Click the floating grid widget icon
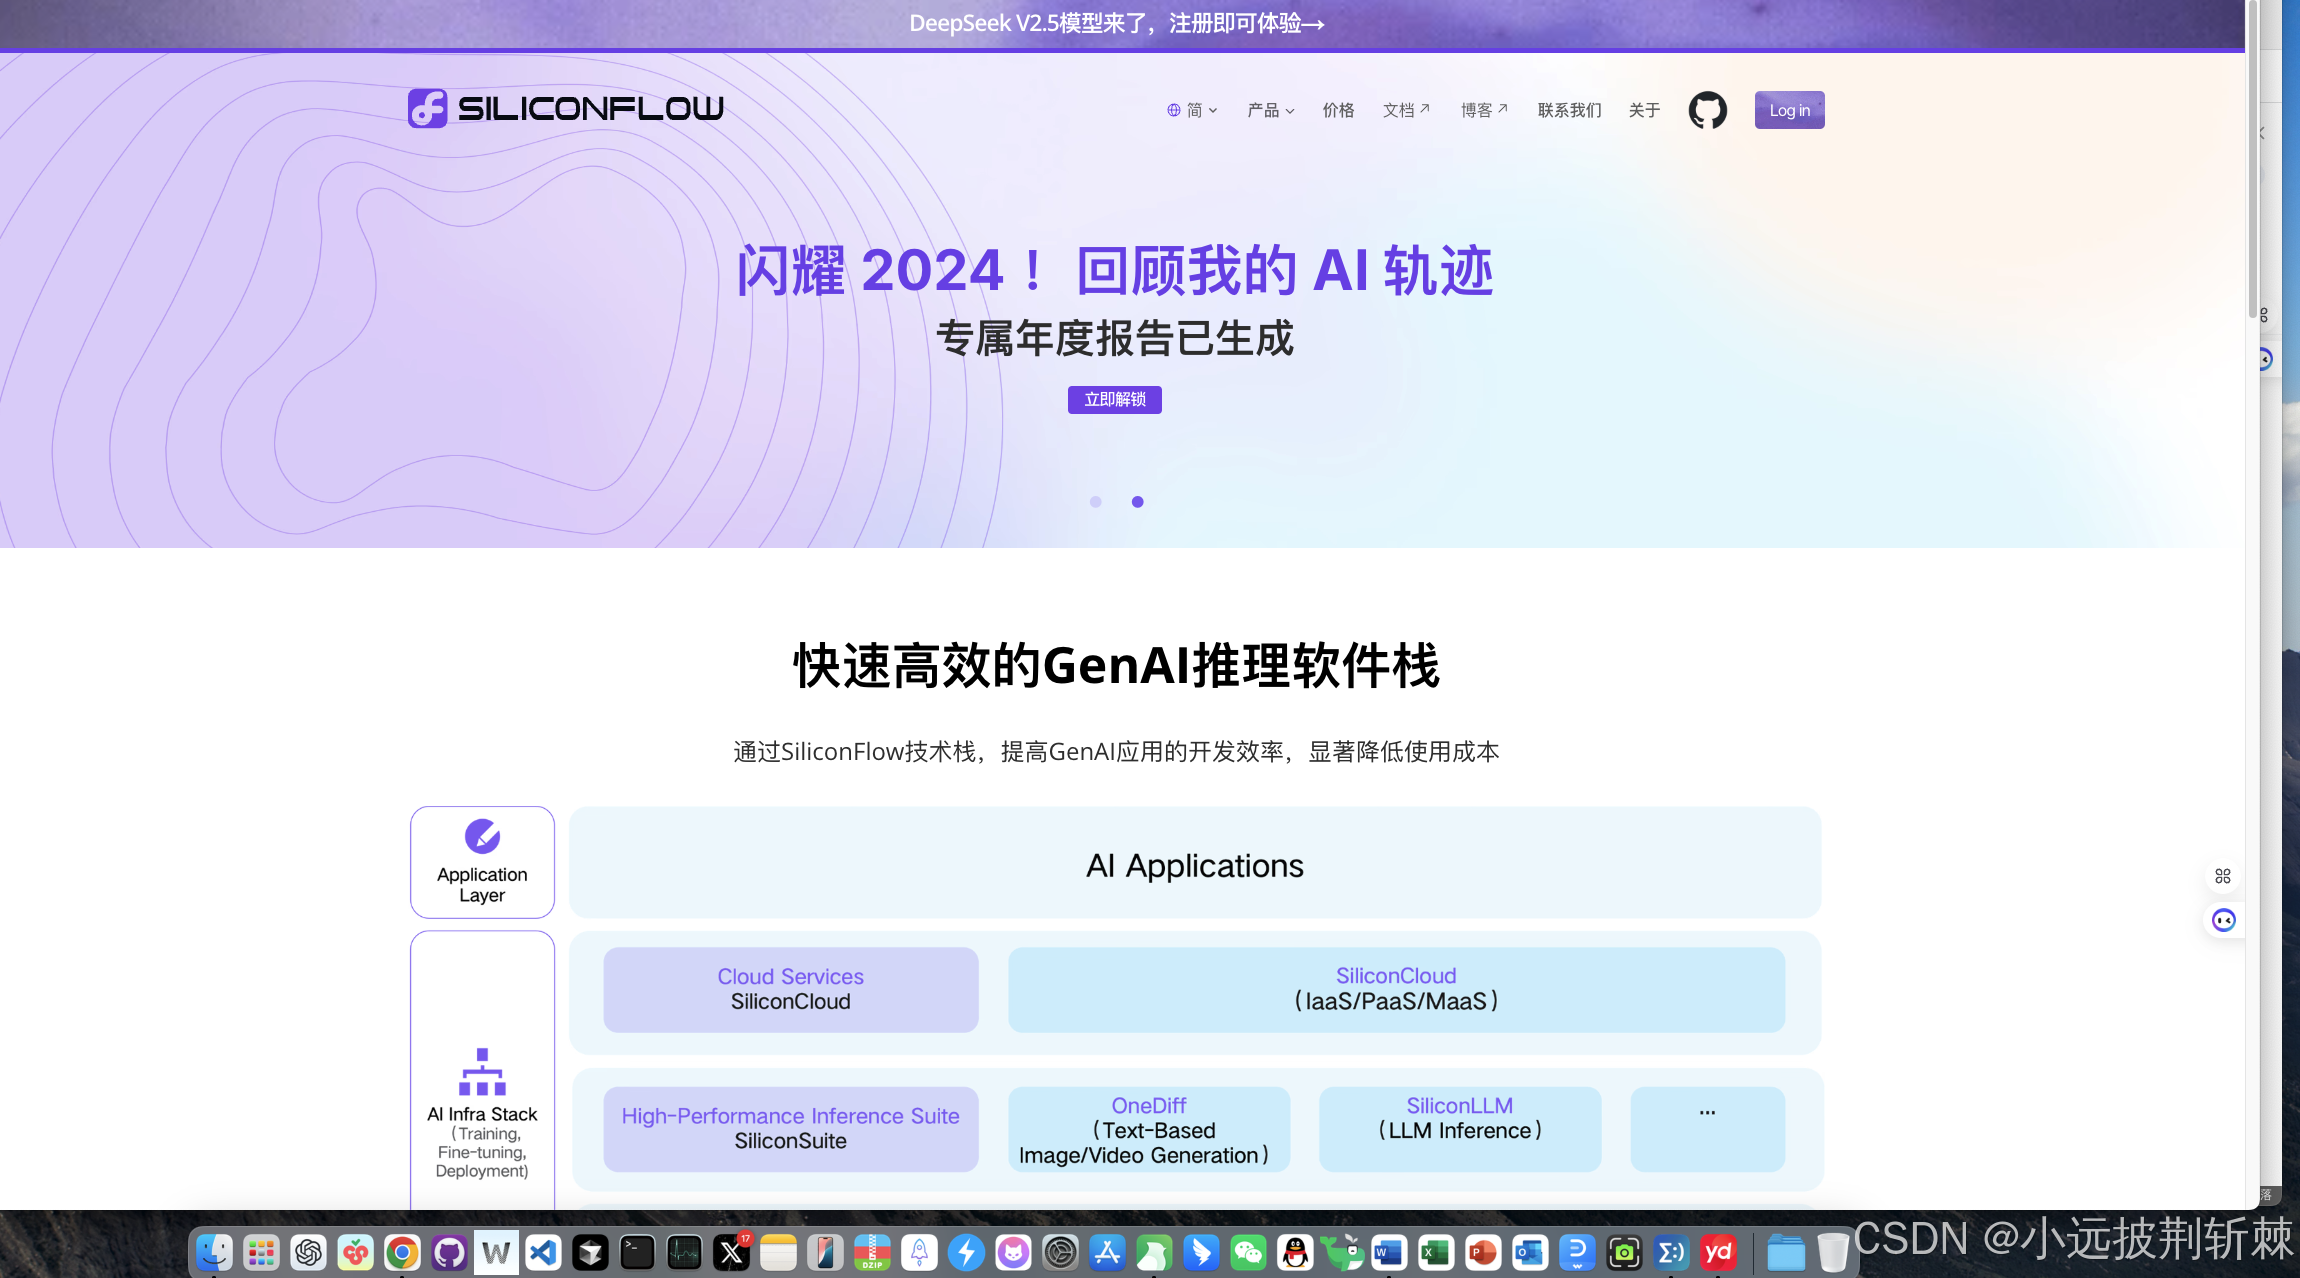Image resolution: width=2300 pixels, height=1278 pixels. pyautogui.click(x=2223, y=876)
